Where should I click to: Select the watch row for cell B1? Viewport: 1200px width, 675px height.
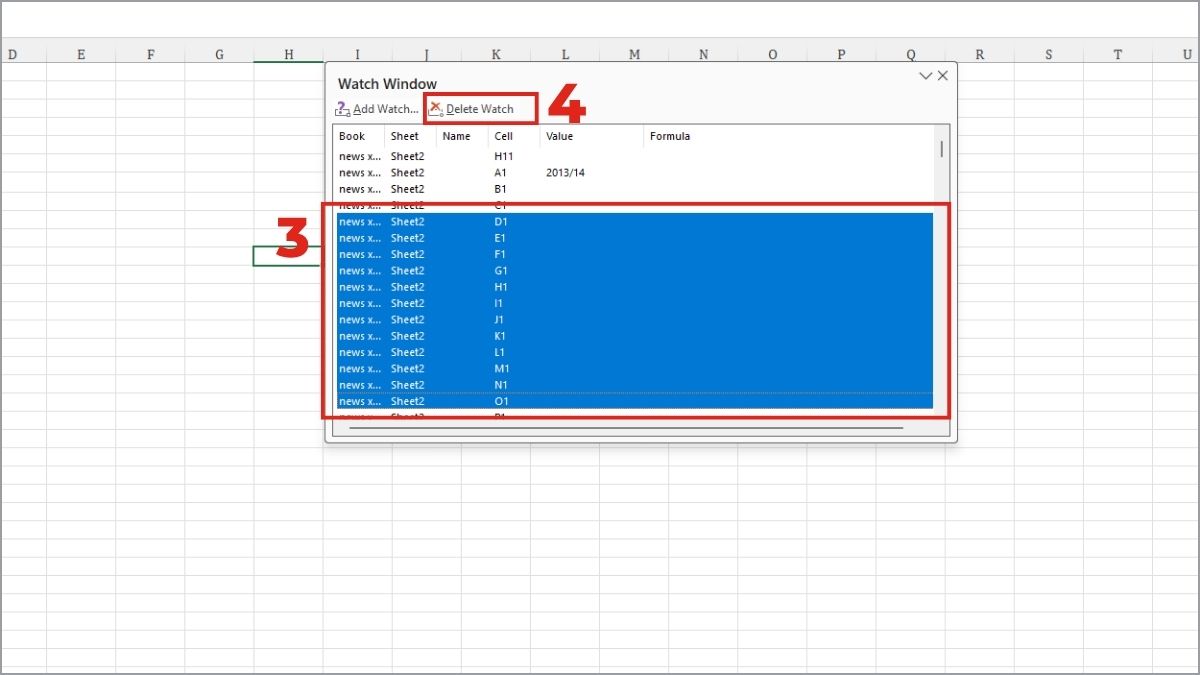tap(633, 189)
